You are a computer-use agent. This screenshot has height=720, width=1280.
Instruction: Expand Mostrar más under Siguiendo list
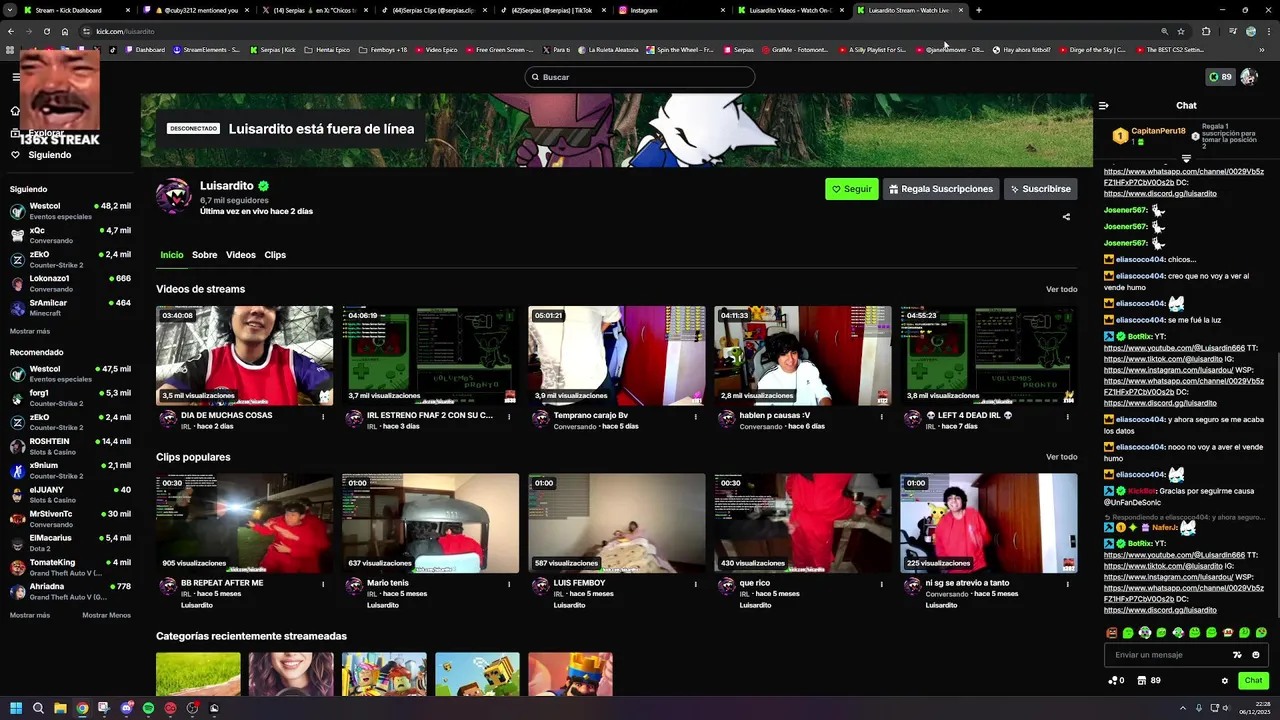click(30, 331)
